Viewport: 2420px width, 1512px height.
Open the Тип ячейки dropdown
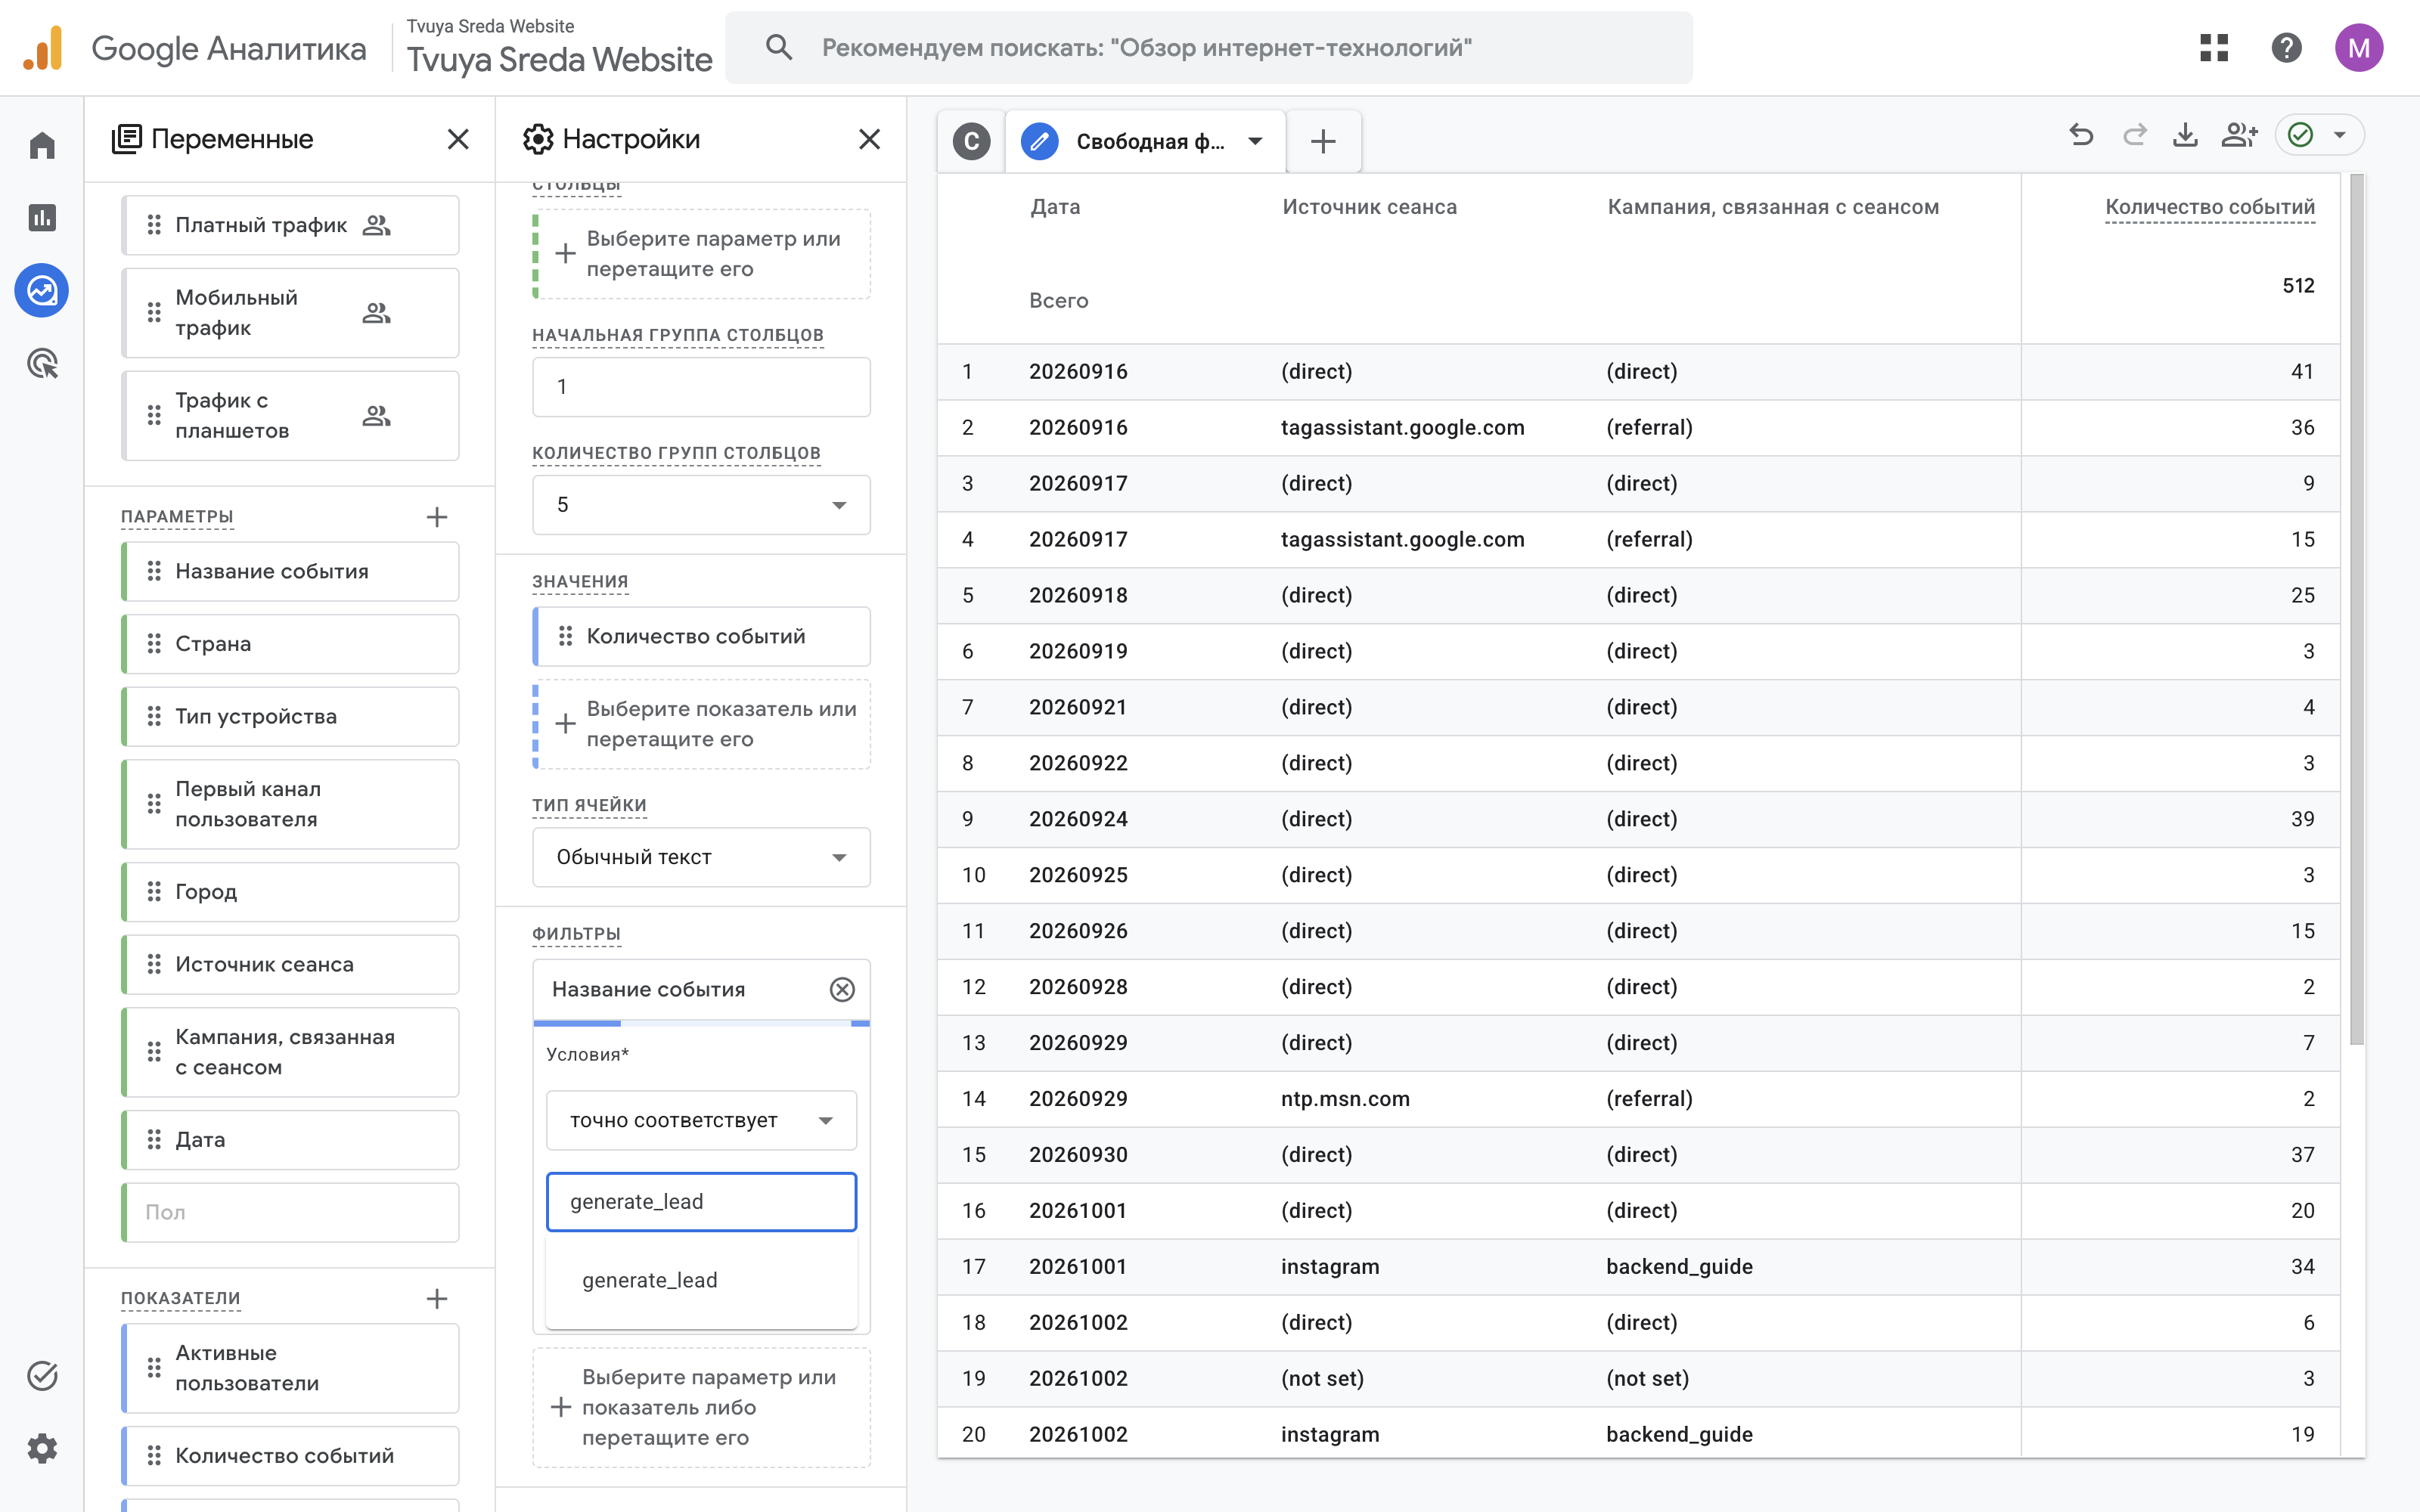point(701,857)
